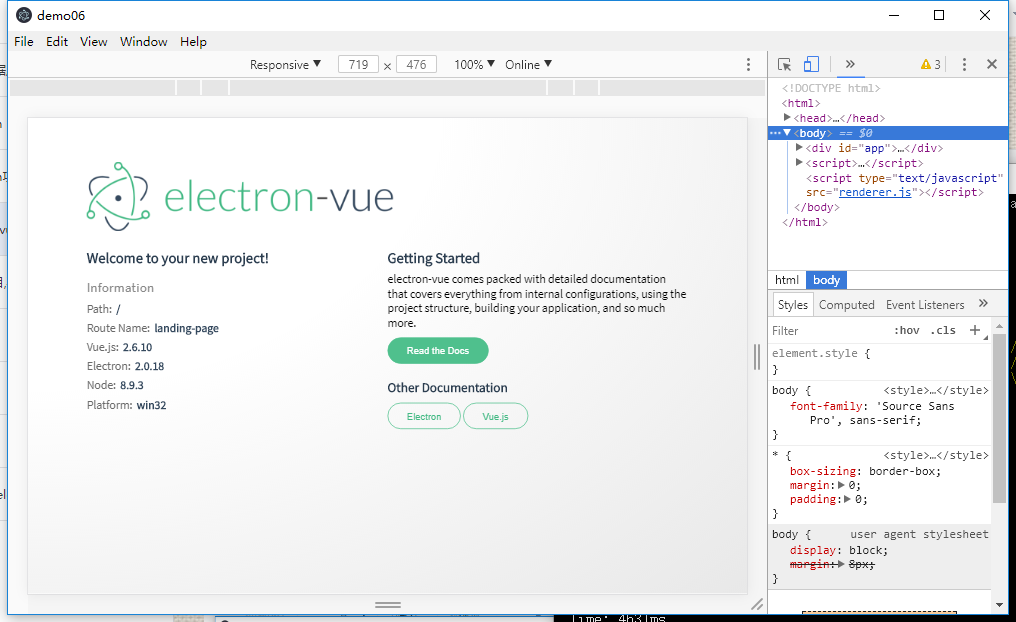This screenshot has height=622, width=1016.
Task: Click the viewport width input field
Action: click(358, 64)
